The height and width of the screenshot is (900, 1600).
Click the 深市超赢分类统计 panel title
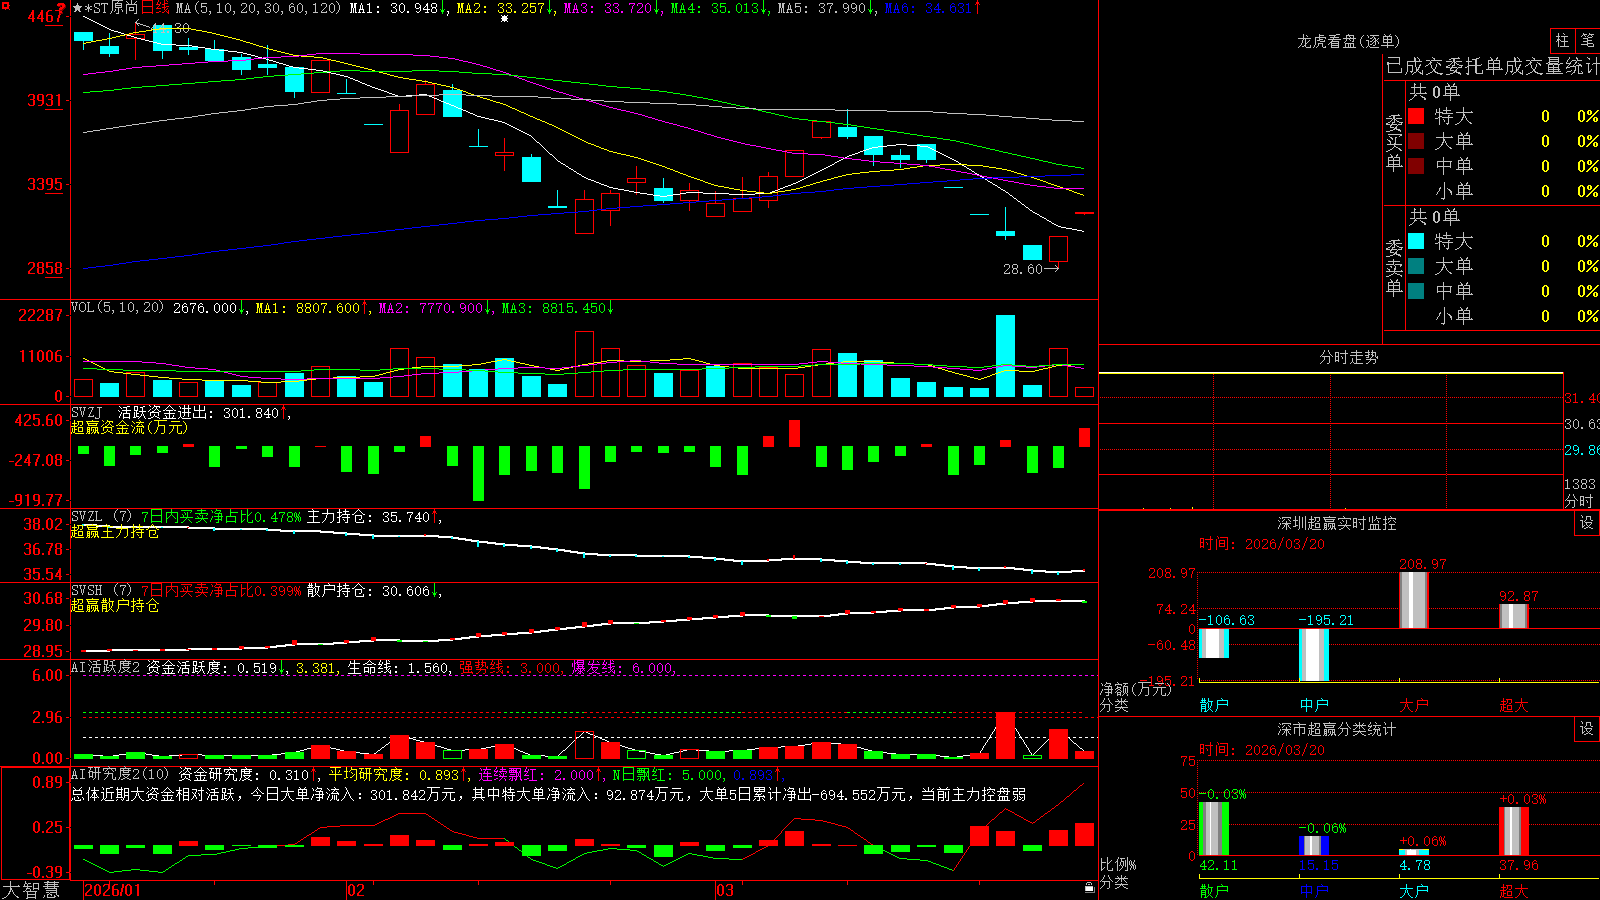[1336, 729]
